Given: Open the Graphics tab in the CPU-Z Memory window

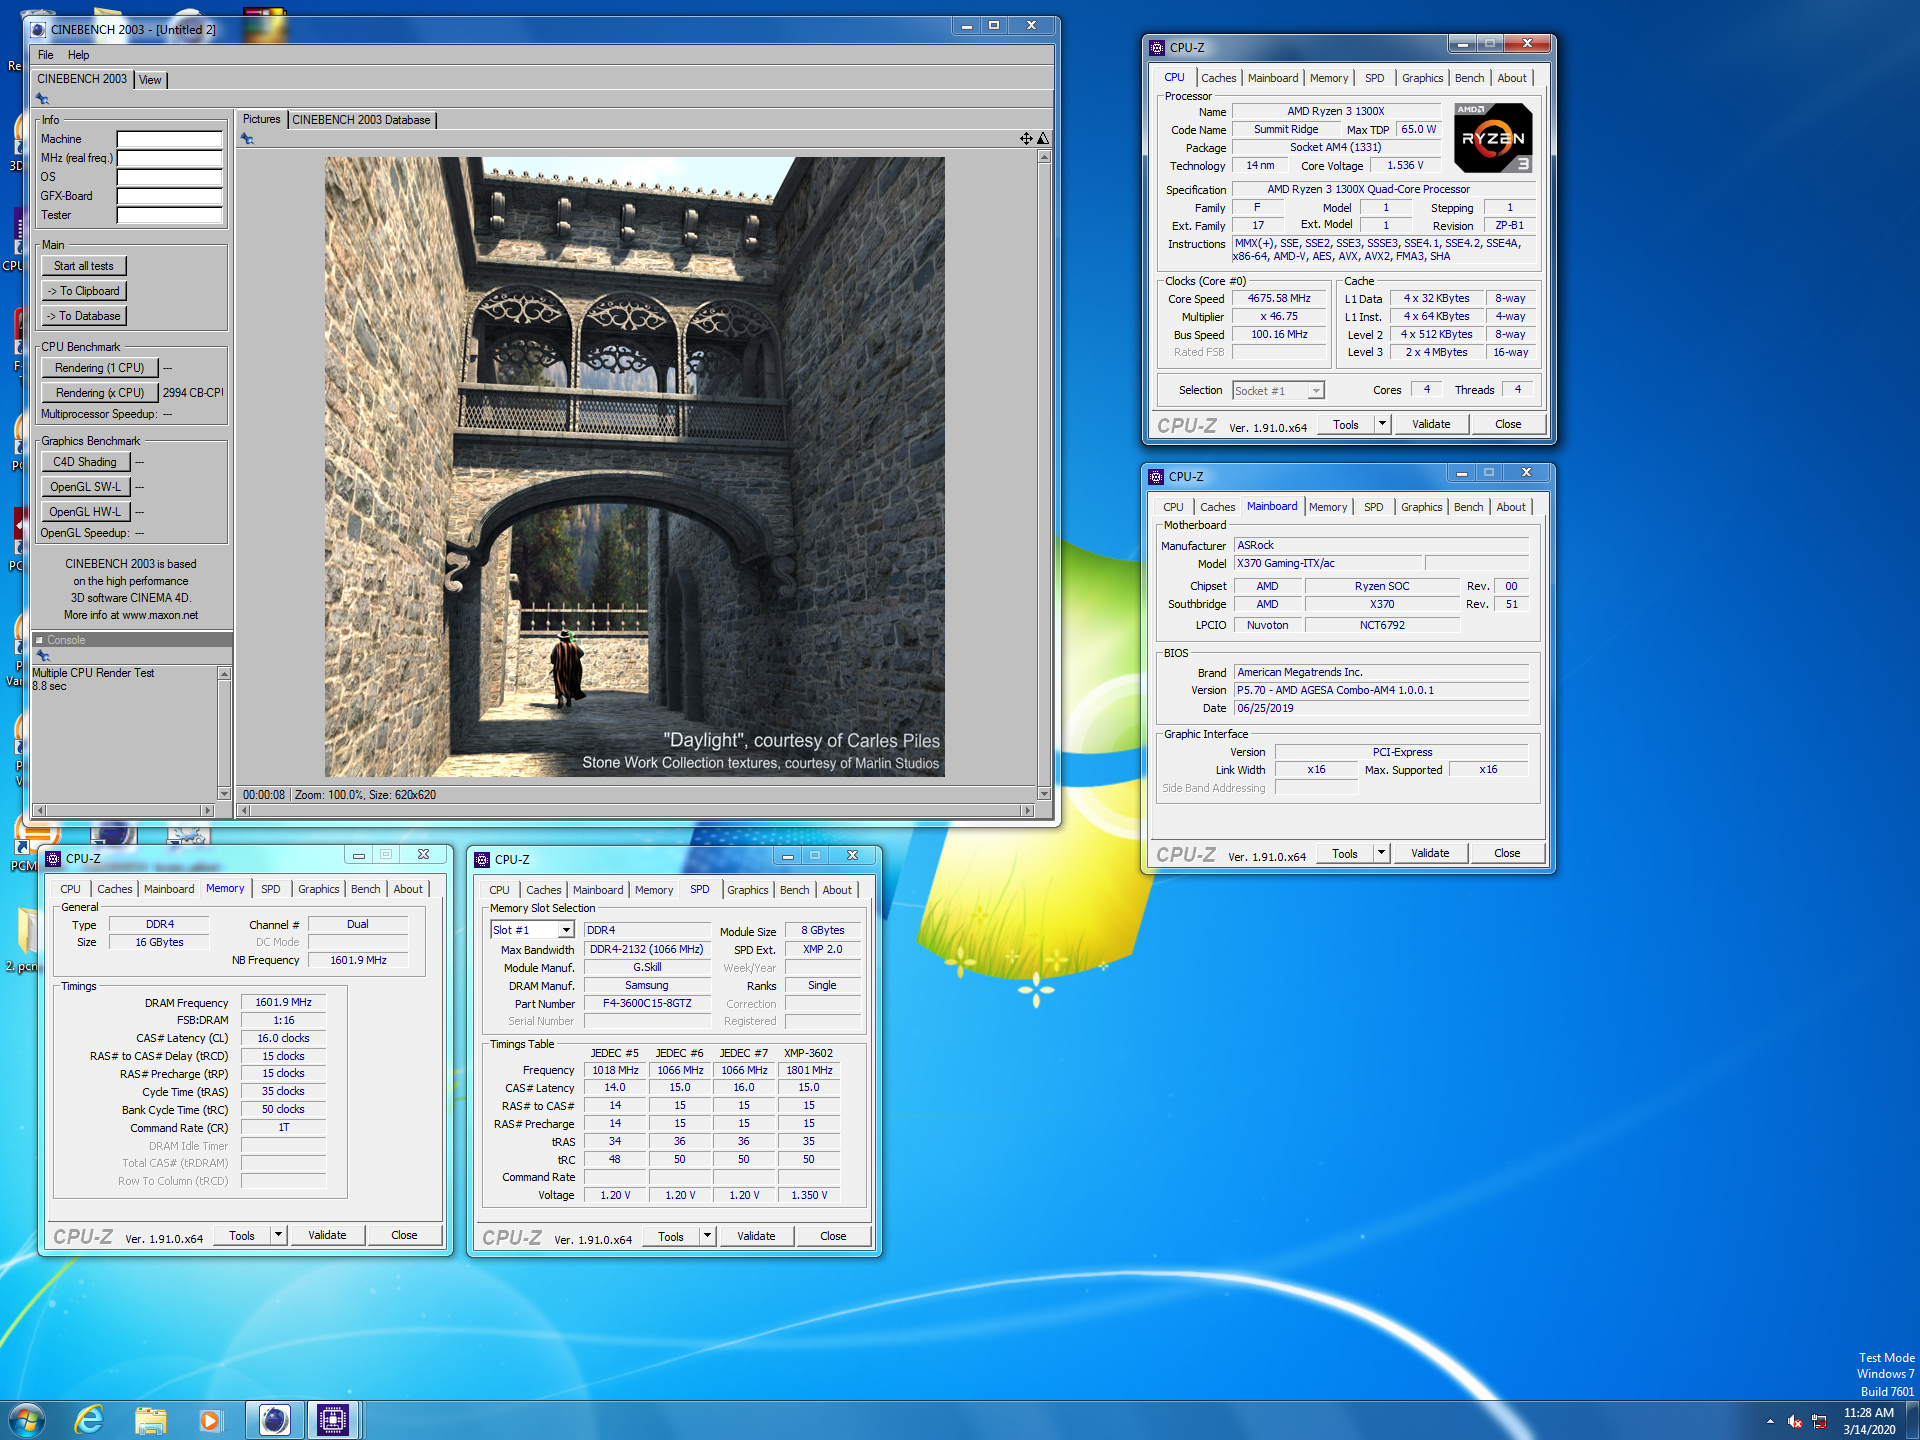Looking at the screenshot, I should pos(318,889).
